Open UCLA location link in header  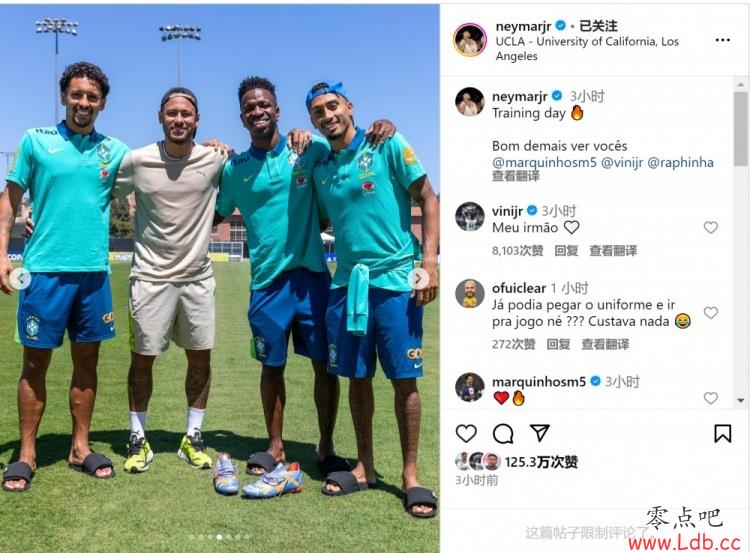587,48
